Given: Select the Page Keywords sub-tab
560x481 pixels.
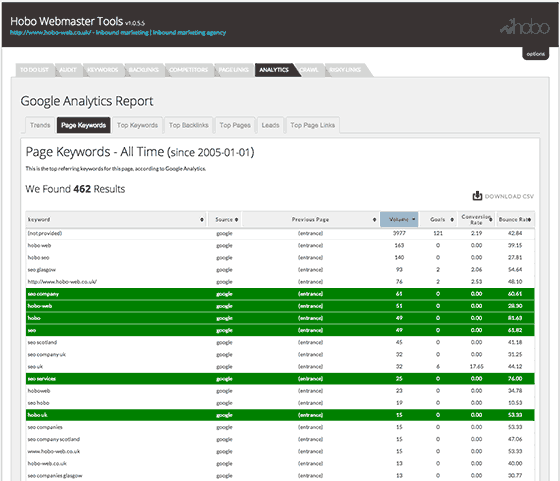Looking at the screenshot, I should [84, 125].
